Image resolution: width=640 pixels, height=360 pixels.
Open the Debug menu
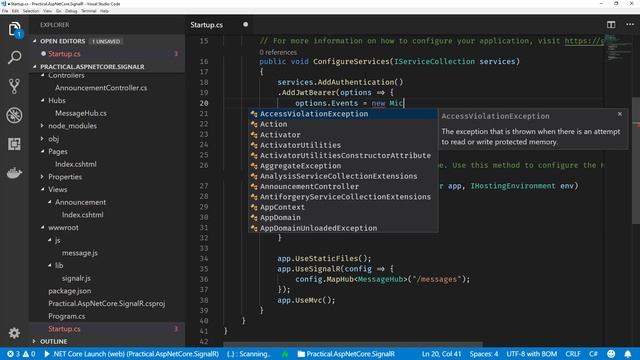[x=71, y=11]
